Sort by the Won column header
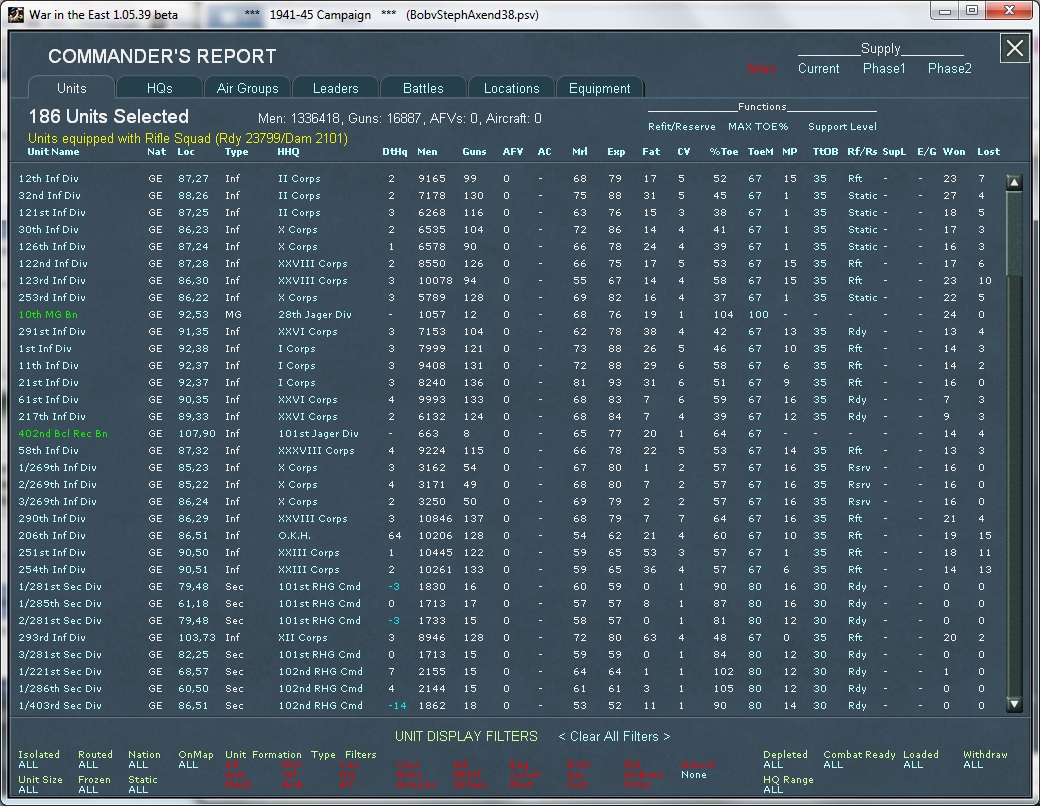Image resolution: width=1040 pixels, height=806 pixels. pos(954,152)
